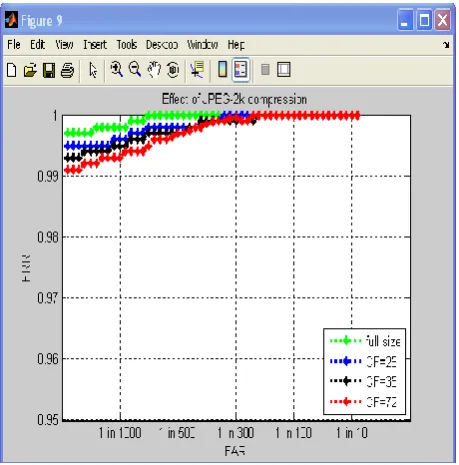This screenshot has width=459, height=465.
Task: Click the black line sample in legend
Action: [346, 381]
